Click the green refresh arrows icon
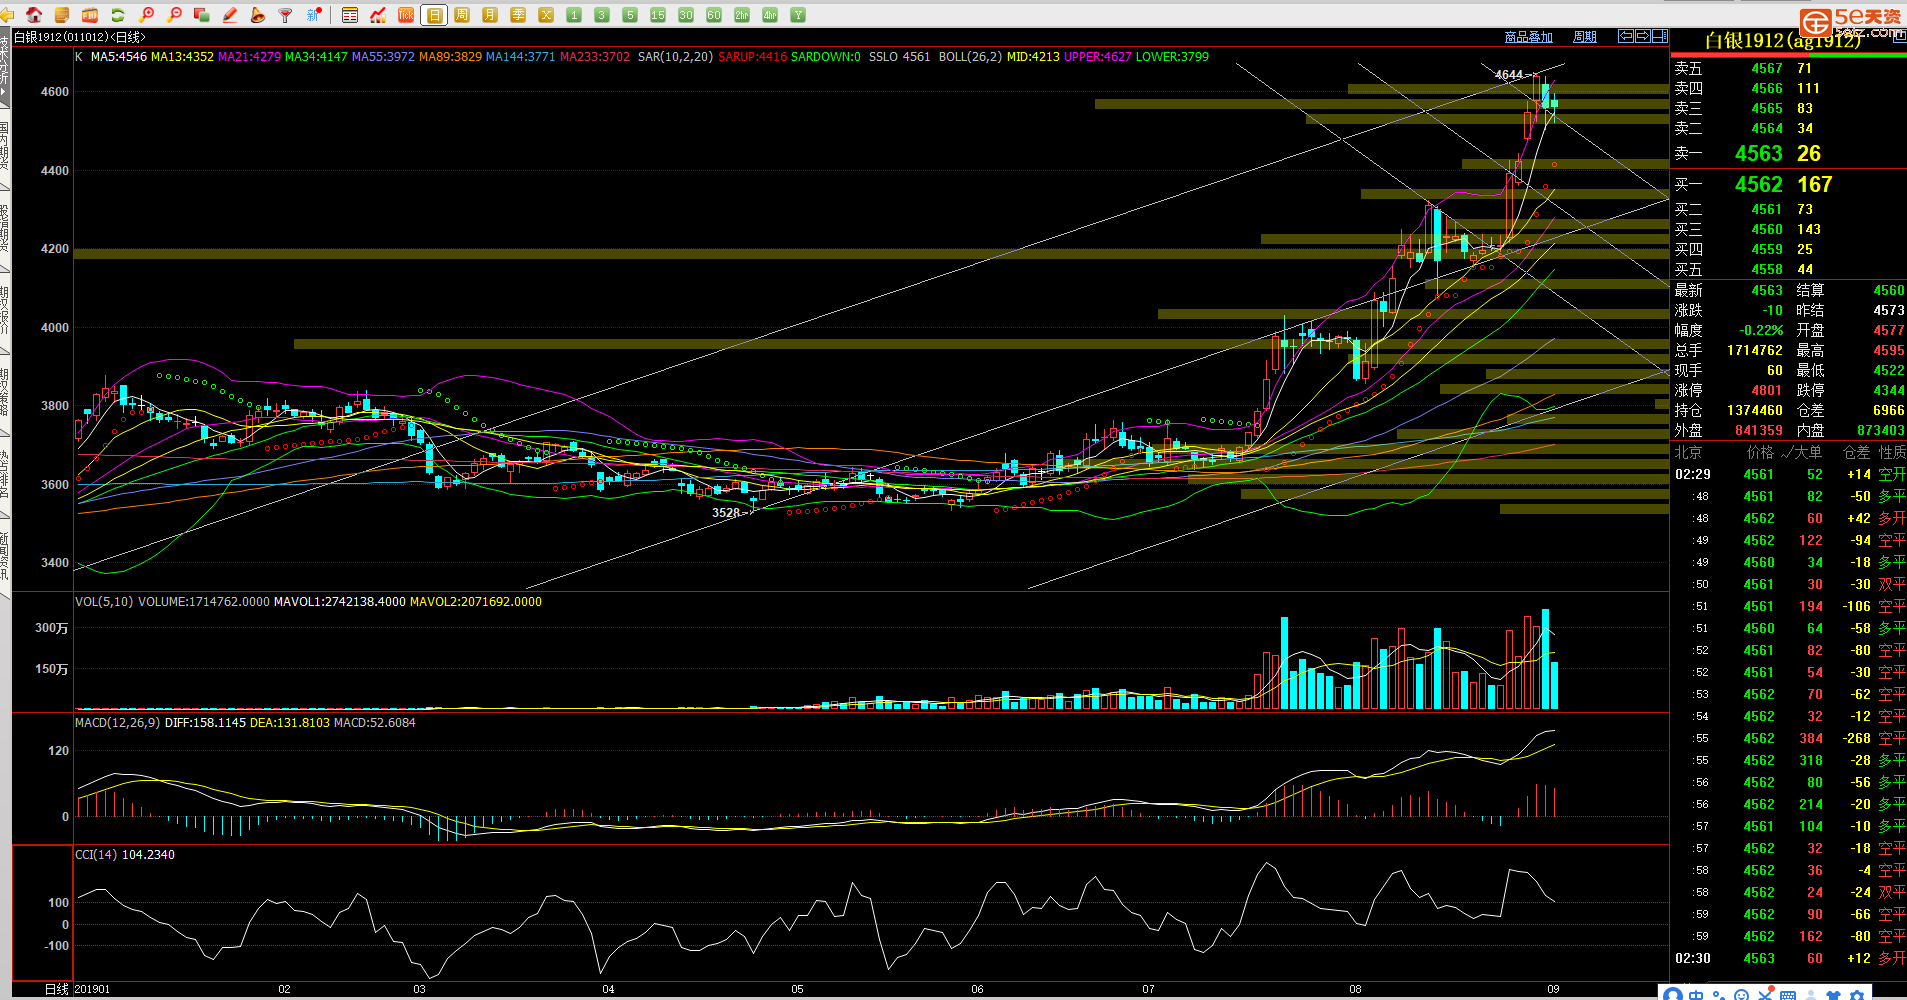 pos(118,15)
